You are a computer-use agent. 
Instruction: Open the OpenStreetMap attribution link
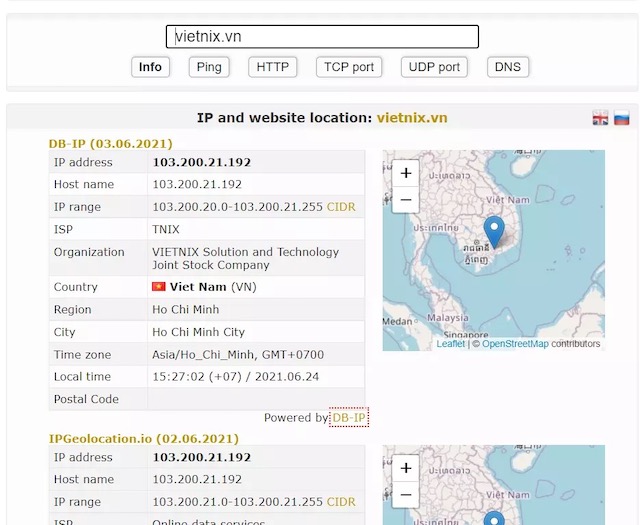[x=515, y=344]
